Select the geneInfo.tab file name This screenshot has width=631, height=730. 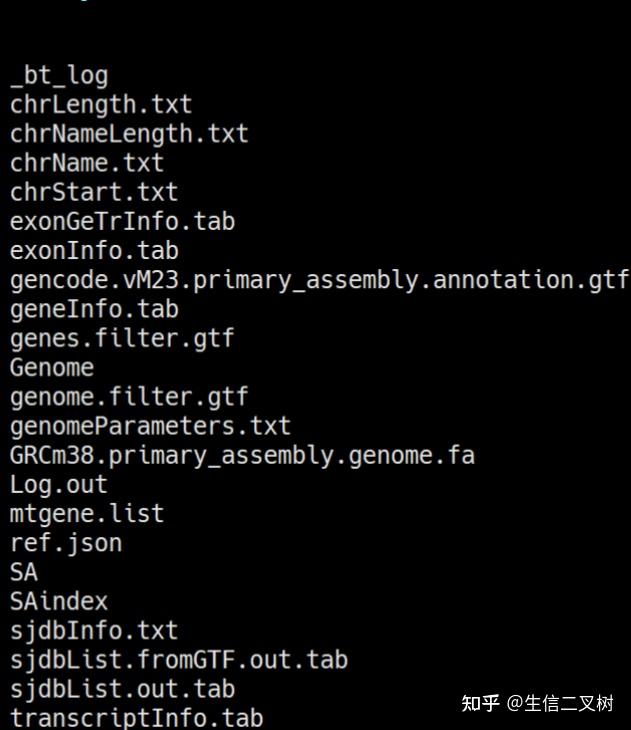94,308
